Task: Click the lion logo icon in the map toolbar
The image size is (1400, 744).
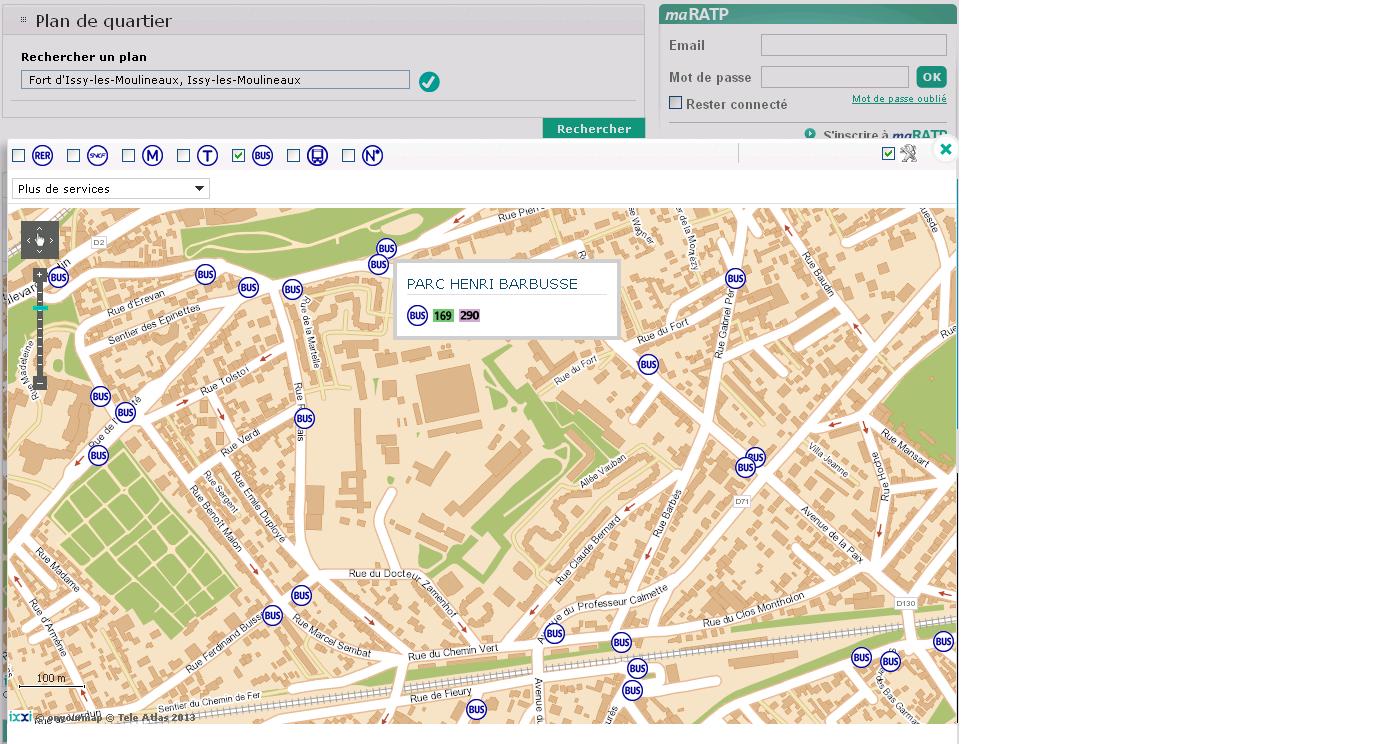Action: pos(908,153)
